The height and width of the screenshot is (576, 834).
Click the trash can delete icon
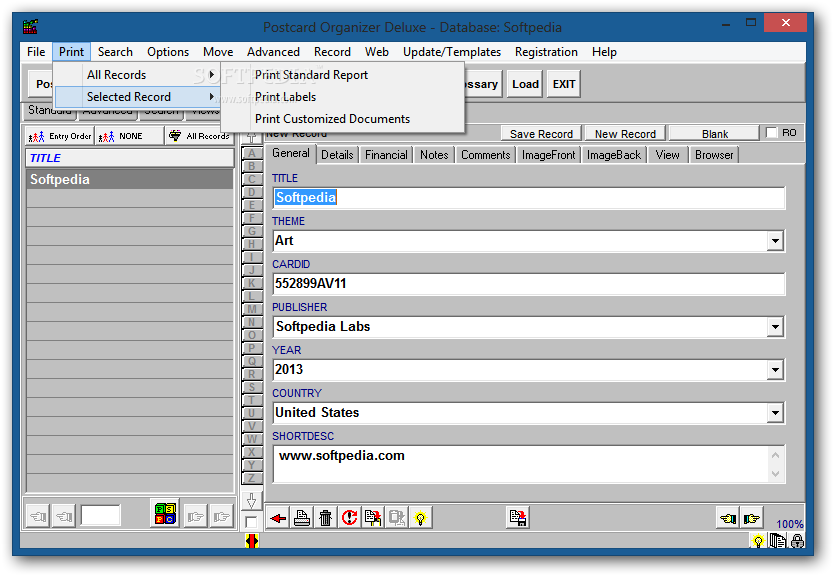tap(326, 517)
